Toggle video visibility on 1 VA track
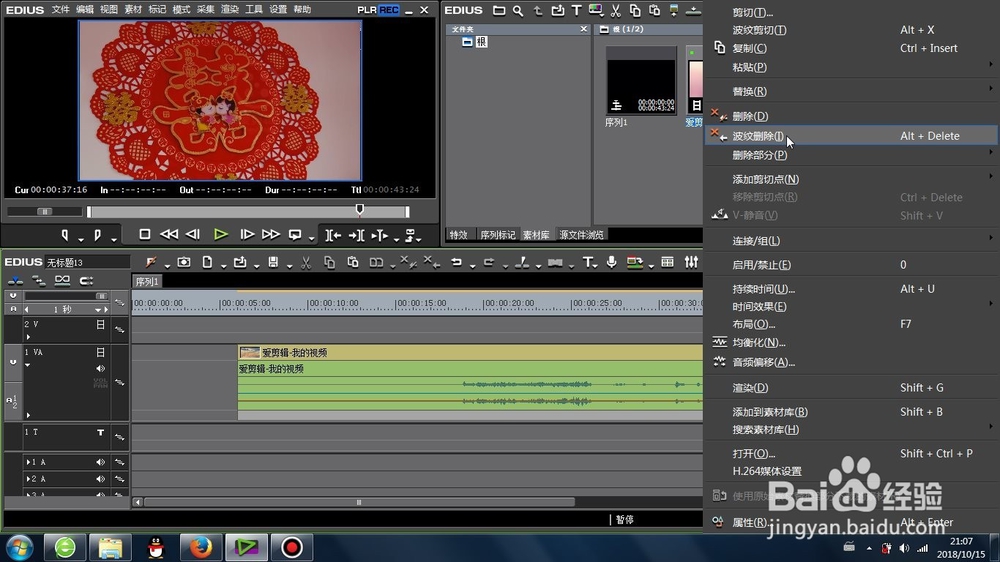The width and height of the screenshot is (1000, 562). point(100,352)
